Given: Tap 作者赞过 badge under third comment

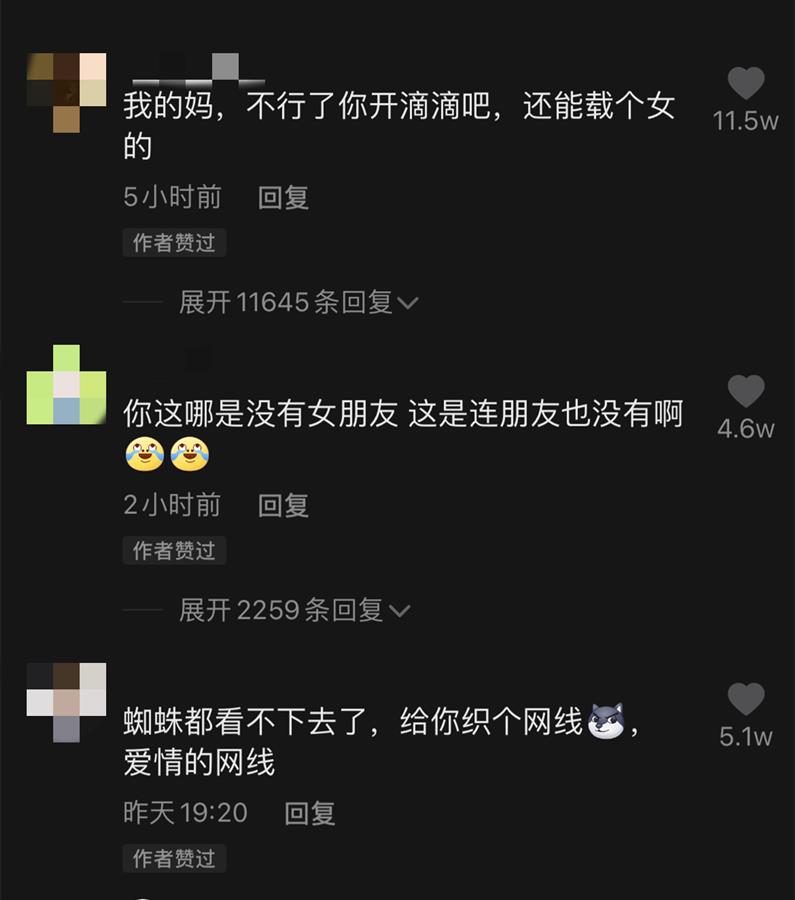Looking at the screenshot, I should (174, 858).
